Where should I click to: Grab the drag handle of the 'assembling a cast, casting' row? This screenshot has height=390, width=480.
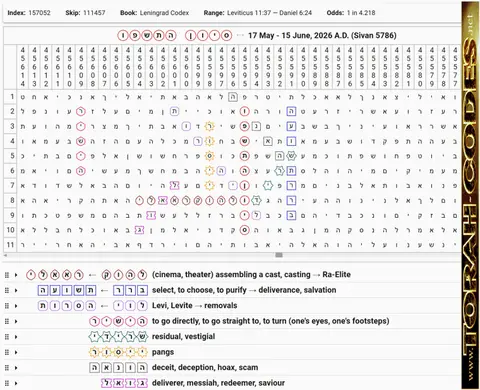click(7, 275)
